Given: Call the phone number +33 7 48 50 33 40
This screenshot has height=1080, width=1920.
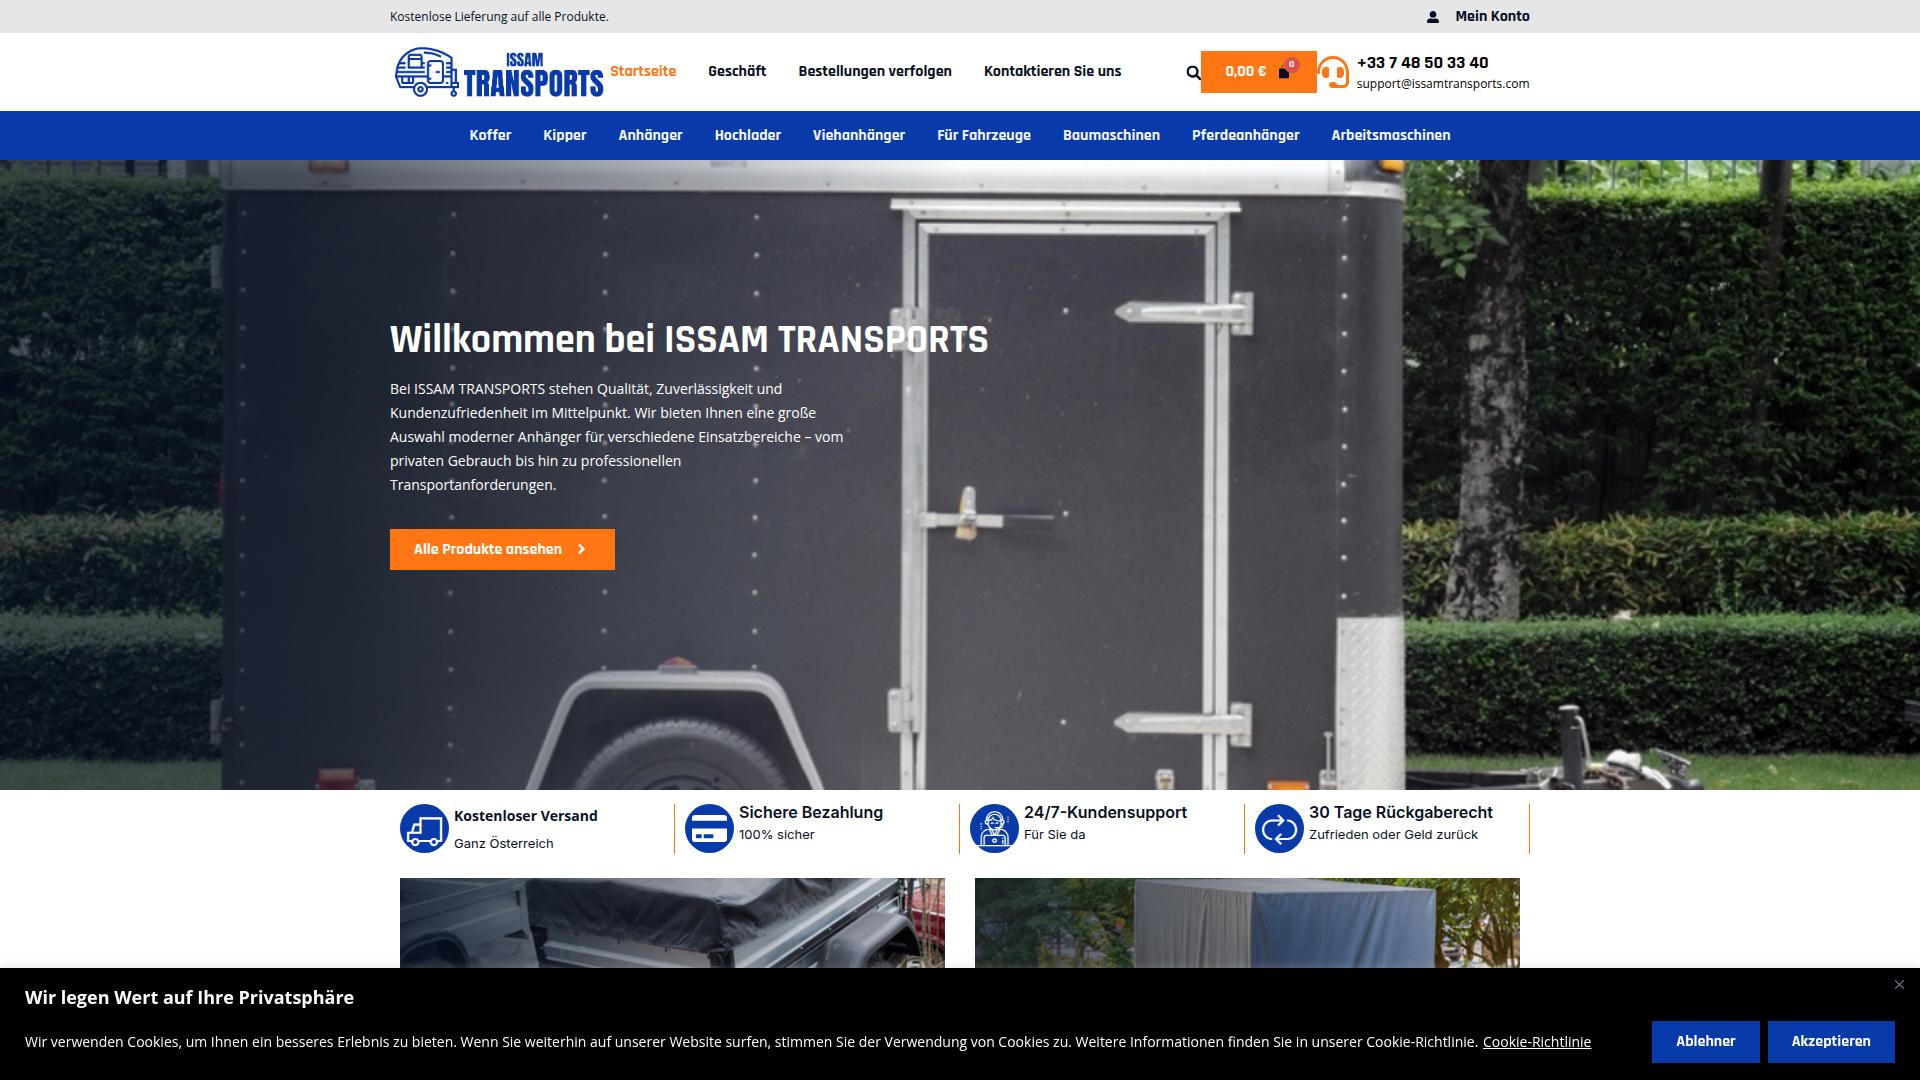Looking at the screenshot, I should [1422, 62].
